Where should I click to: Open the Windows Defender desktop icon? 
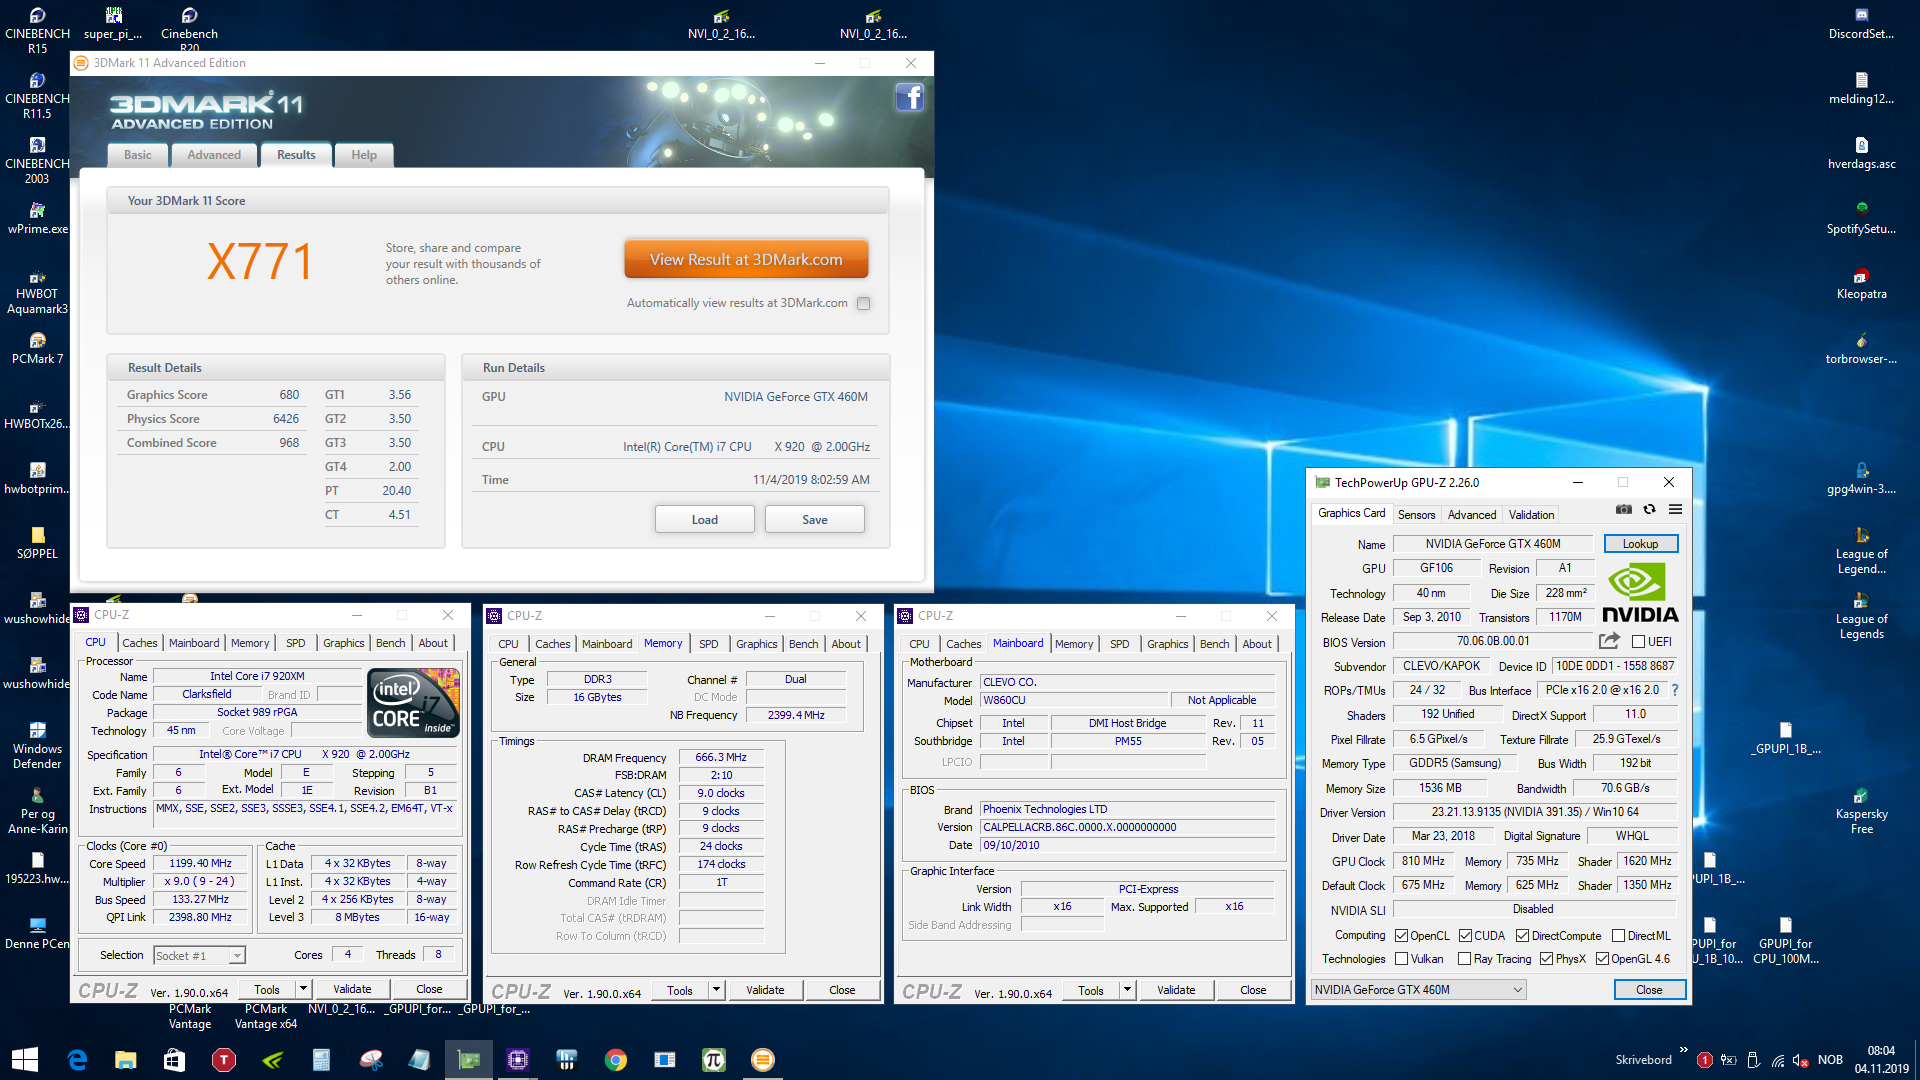coord(37,746)
